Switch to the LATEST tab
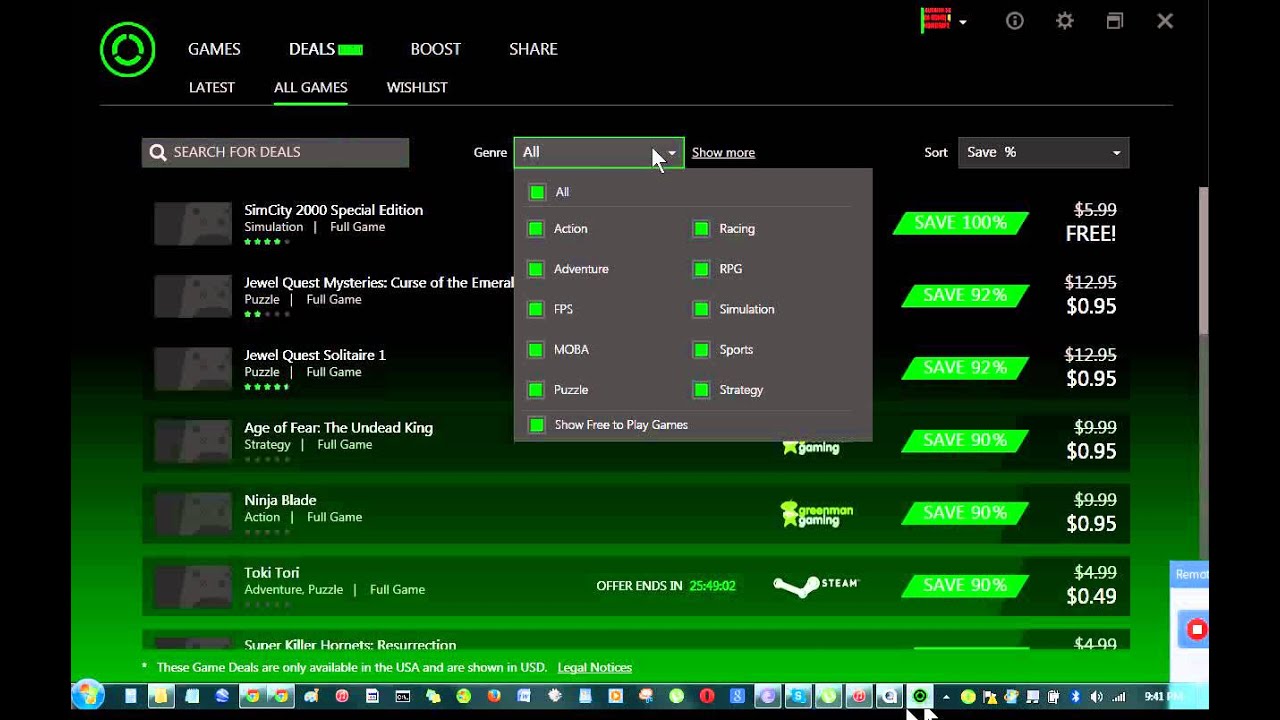Screen dimensions: 1280x720 211,87
